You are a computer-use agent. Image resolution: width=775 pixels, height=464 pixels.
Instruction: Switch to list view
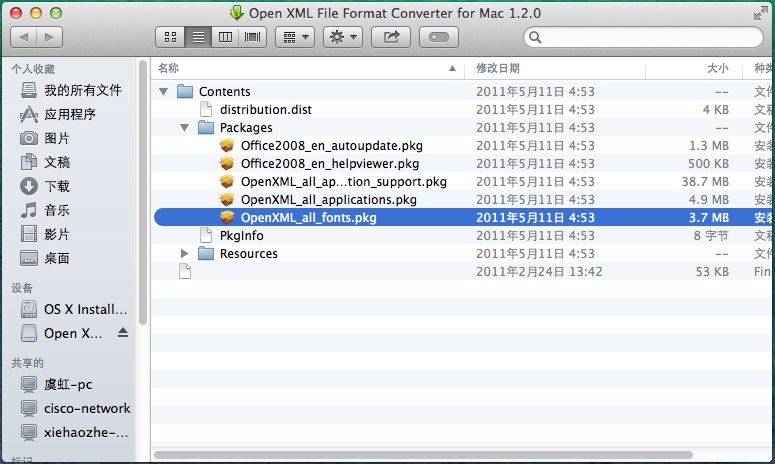click(x=198, y=37)
